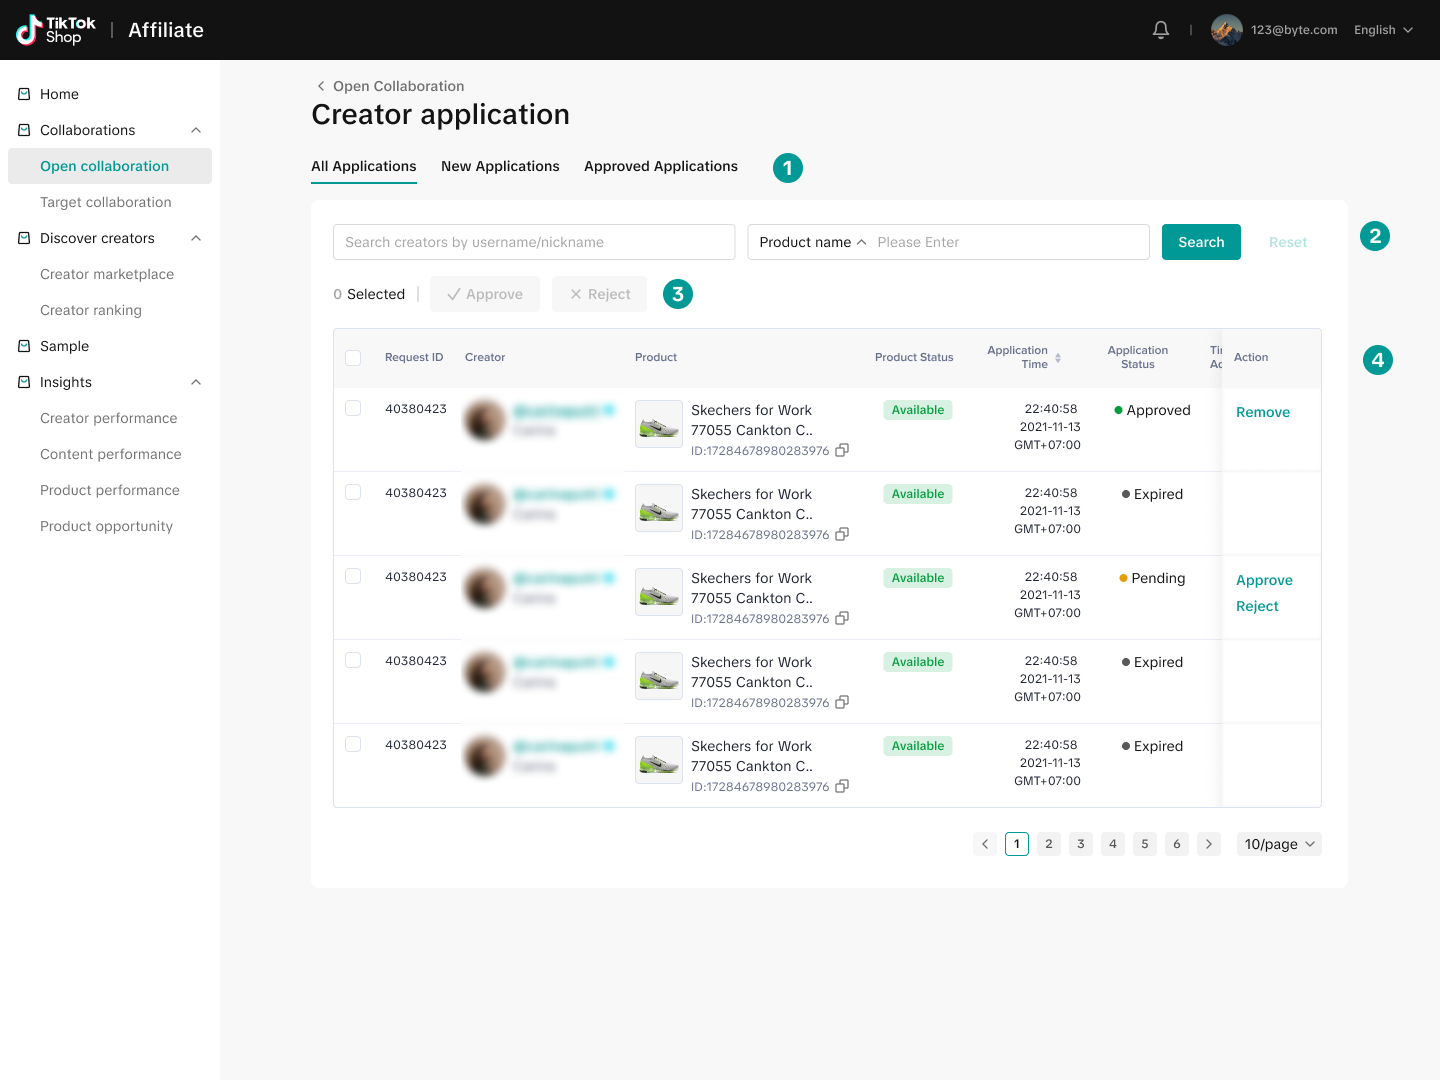The image size is (1440, 1080).
Task: Toggle the select-all checkbox in the table header
Action: tap(353, 358)
